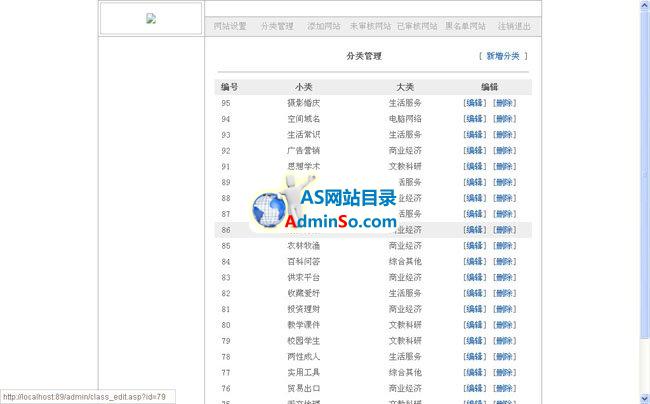Go to 添加网站 in the top menu

click(x=324, y=26)
